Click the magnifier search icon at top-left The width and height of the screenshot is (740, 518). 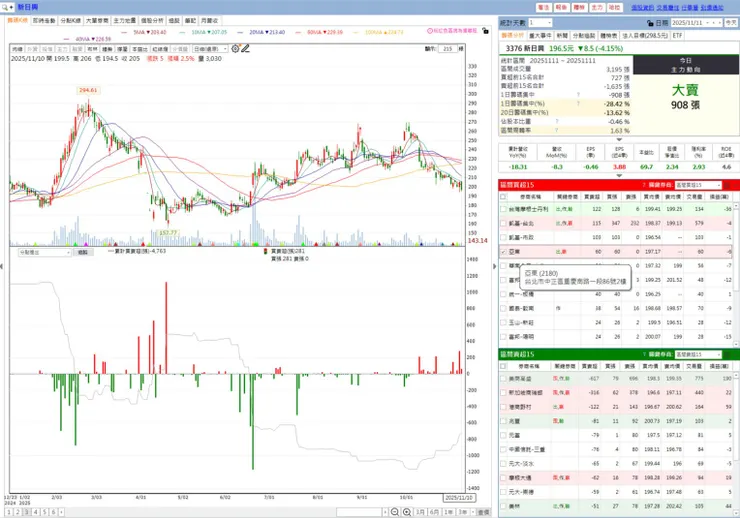click(x=5, y=7)
